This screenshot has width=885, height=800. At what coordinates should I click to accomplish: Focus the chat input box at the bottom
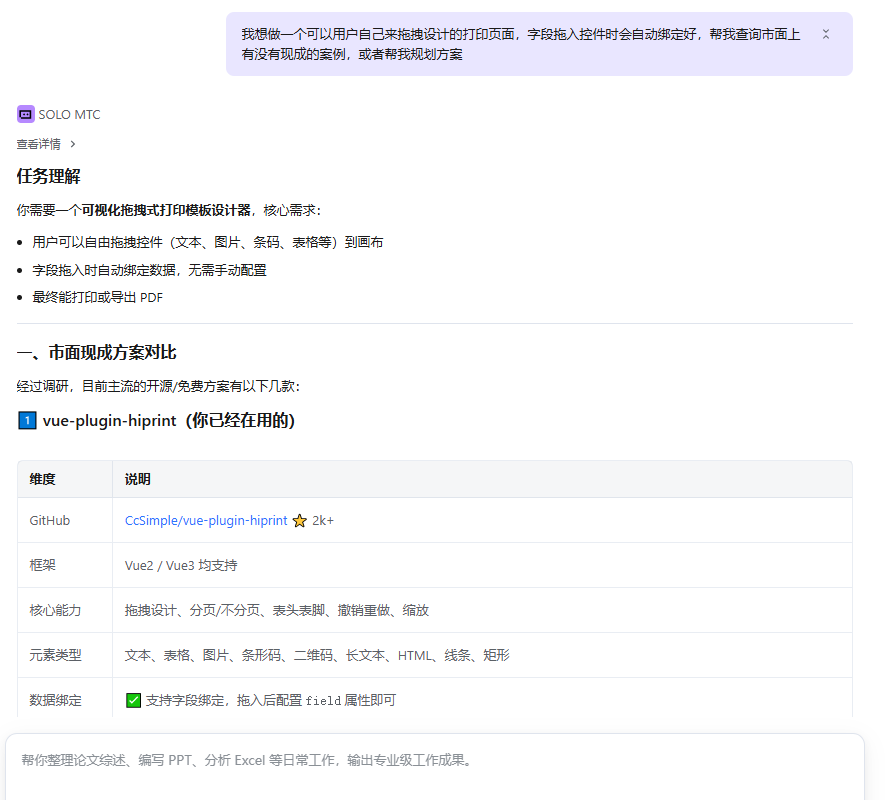click(435, 766)
